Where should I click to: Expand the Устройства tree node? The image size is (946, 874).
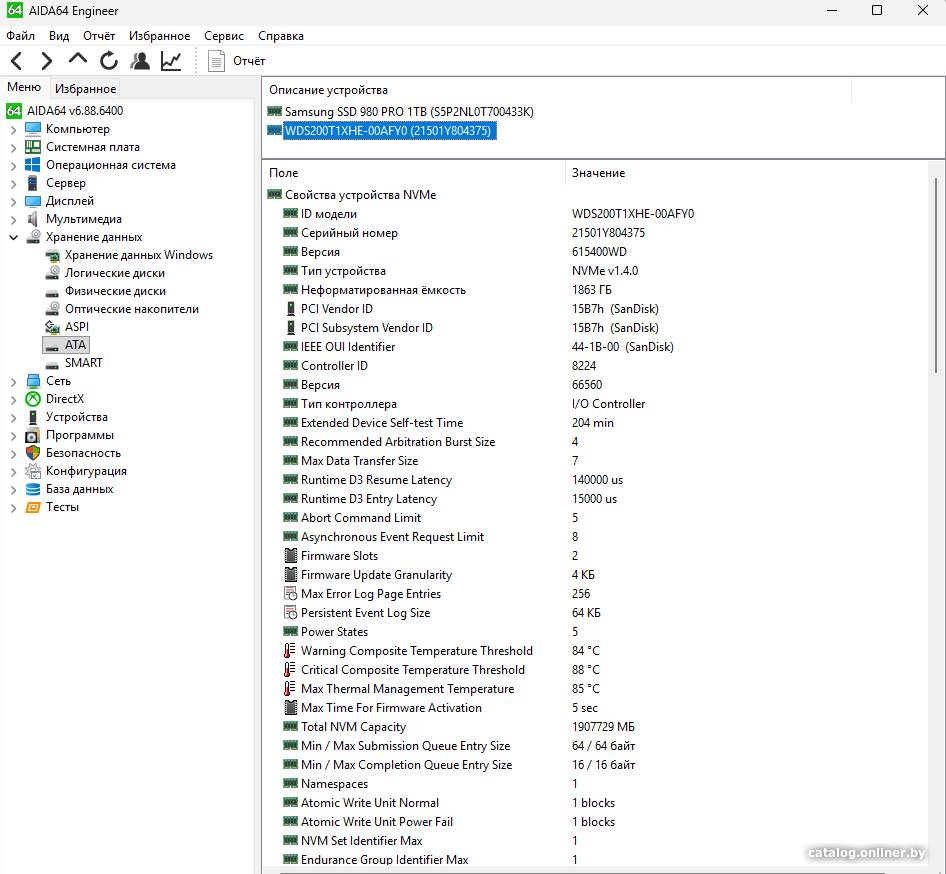click(x=13, y=418)
